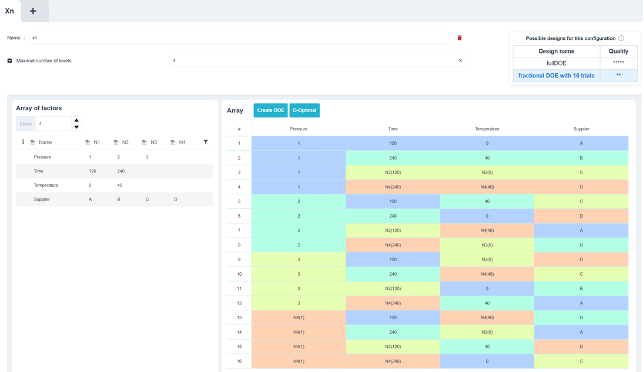Select fractional DOE with 16 trials design
Image resolution: width=644 pixels, height=372 pixels.
click(x=556, y=76)
